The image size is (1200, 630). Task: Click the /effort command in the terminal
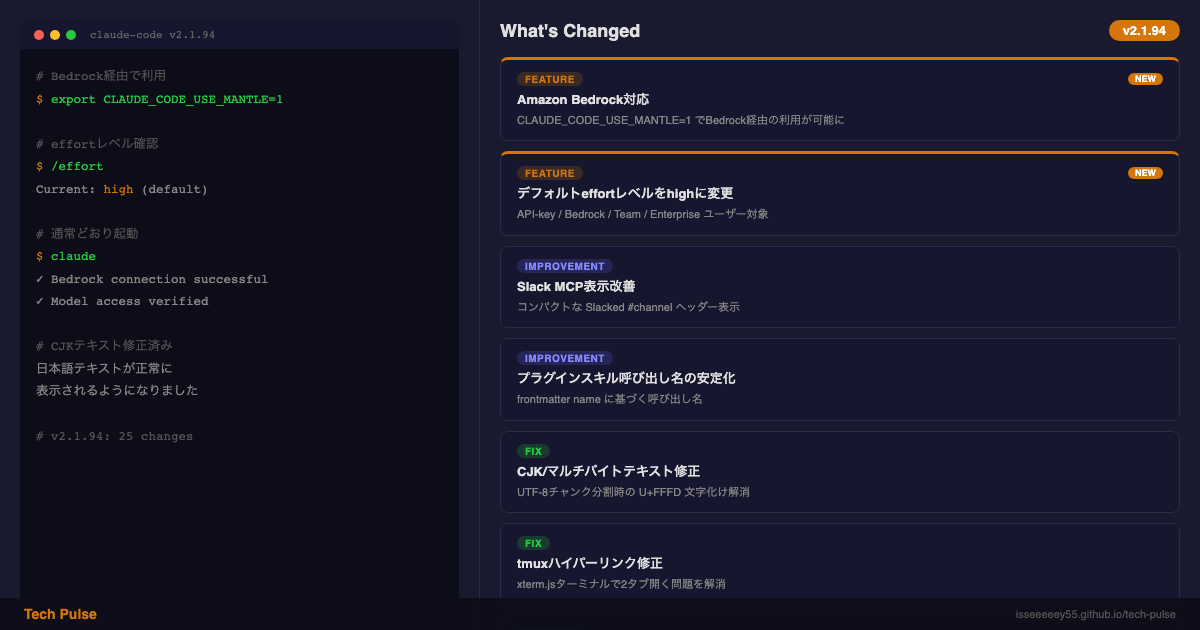[77, 166]
